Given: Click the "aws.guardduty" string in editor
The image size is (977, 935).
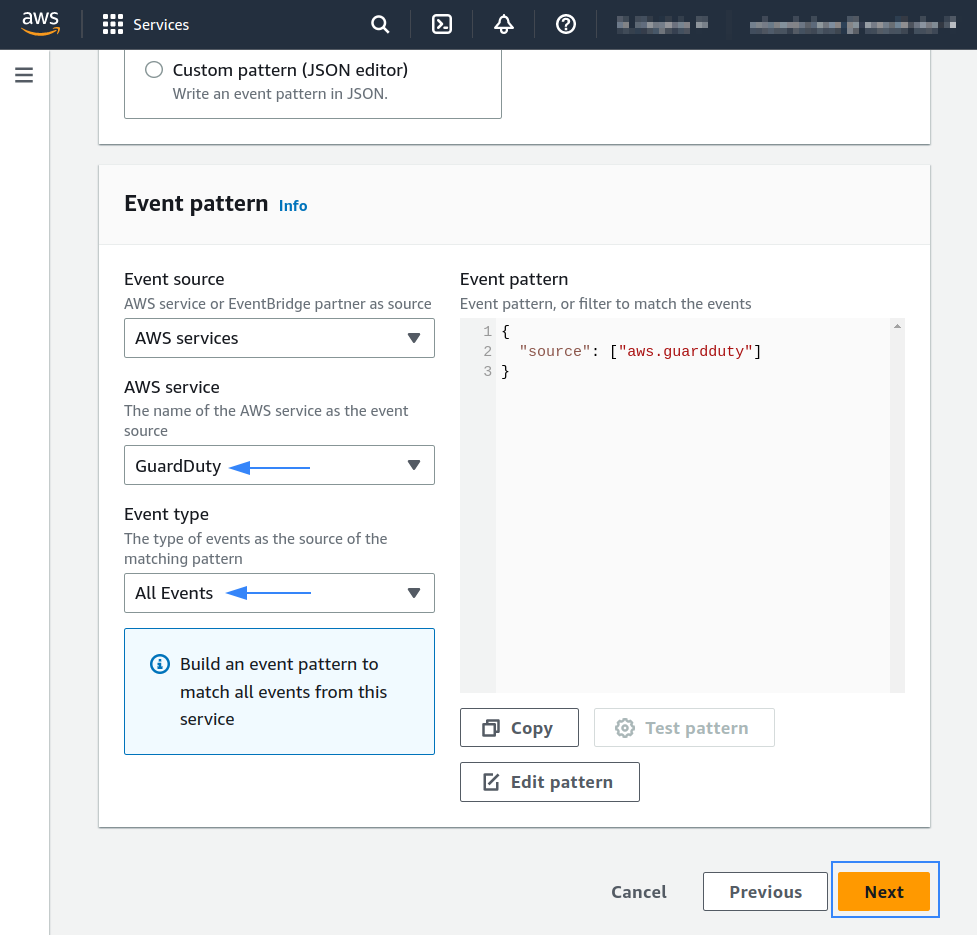Looking at the screenshot, I should pyautogui.click(x=685, y=351).
